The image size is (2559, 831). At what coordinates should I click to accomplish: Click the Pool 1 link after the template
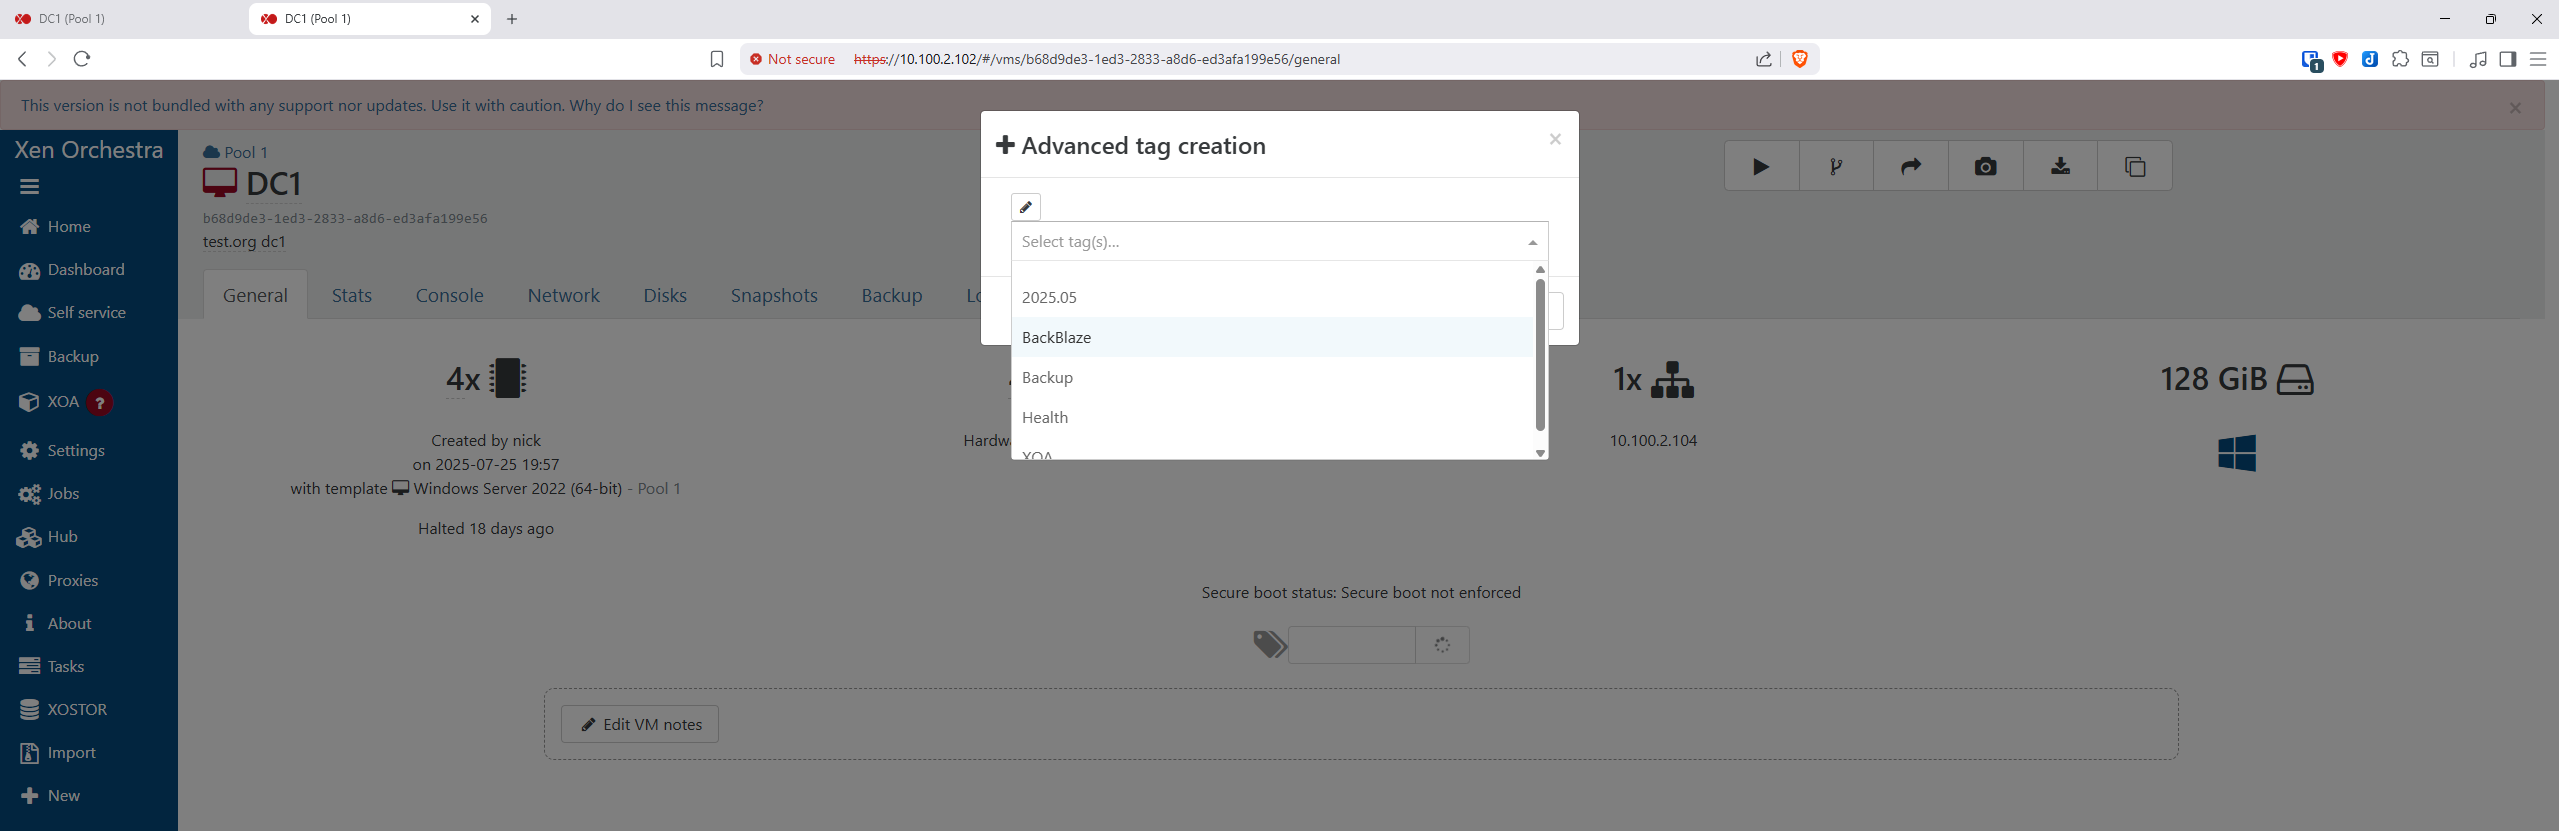659,489
